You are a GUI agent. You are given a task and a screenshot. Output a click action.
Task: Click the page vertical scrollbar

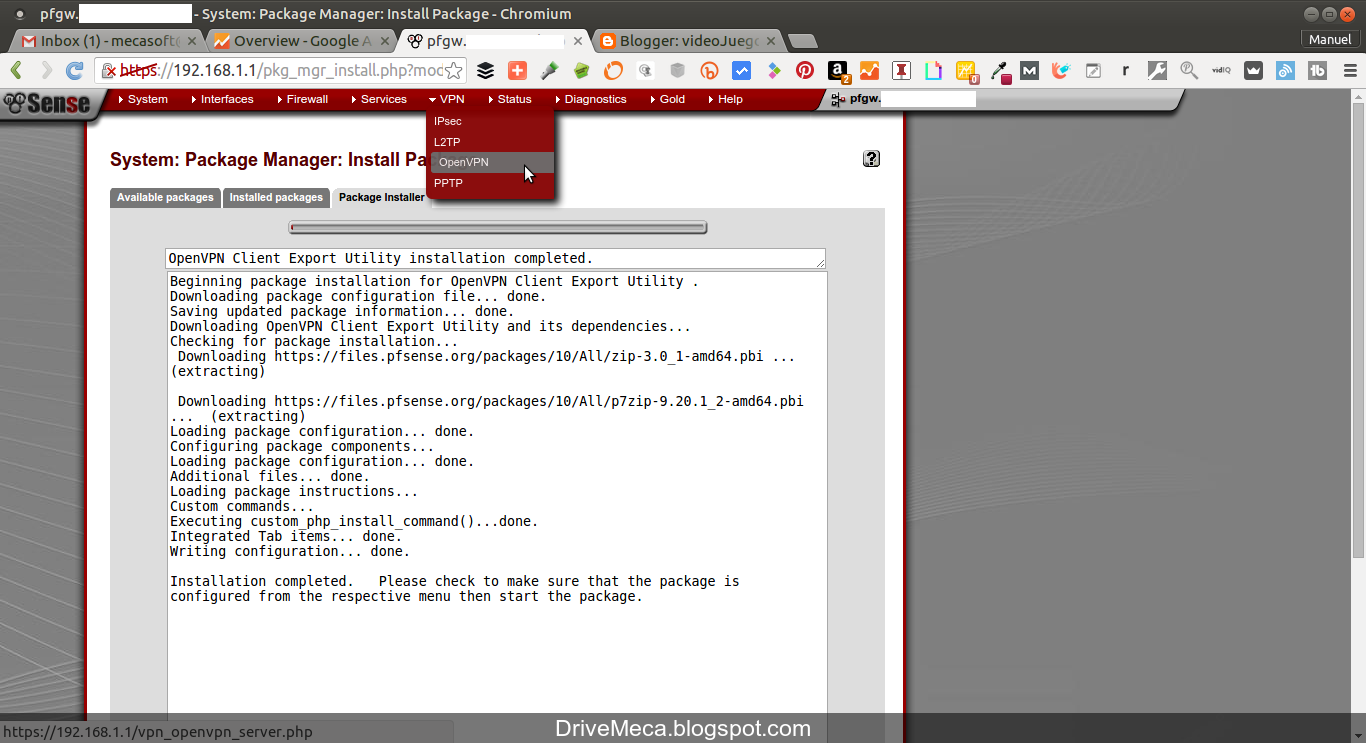(x=1358, y=330)
